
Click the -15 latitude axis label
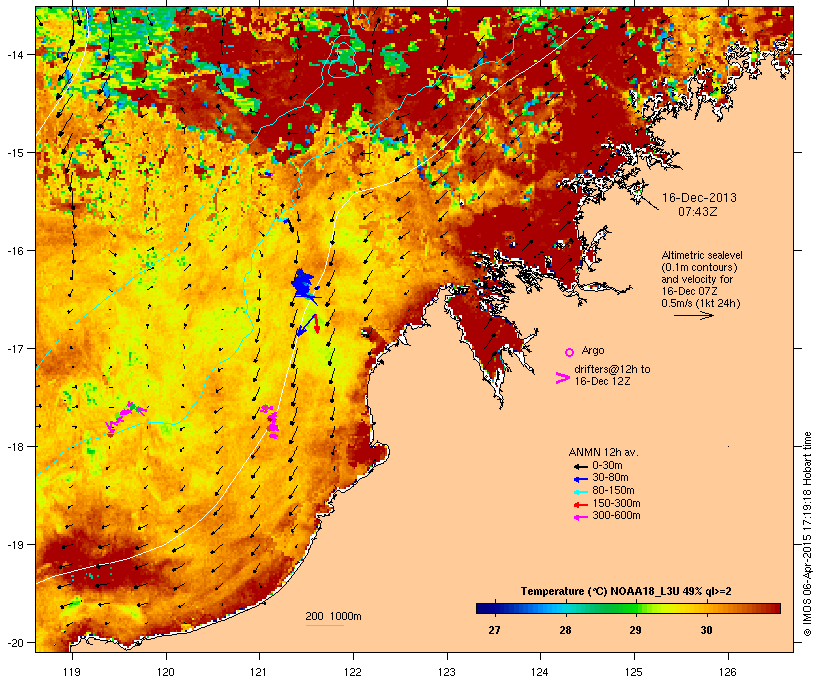click(x=15, y=153)
